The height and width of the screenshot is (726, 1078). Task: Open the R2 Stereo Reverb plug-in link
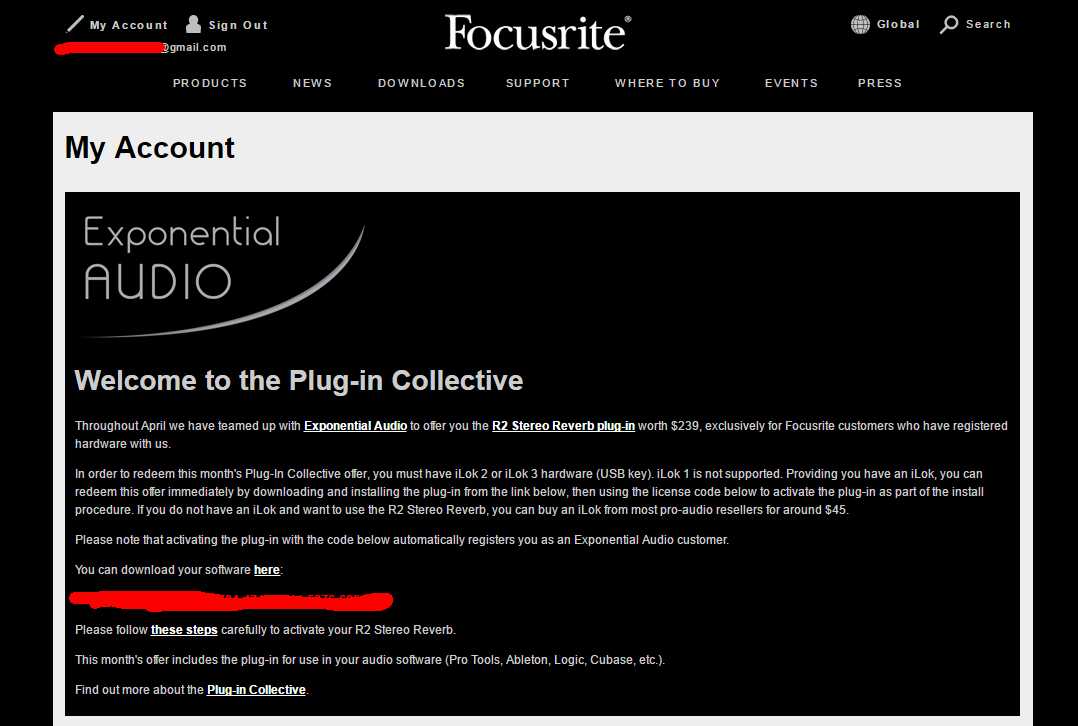pyautogui.click(x=563, y=426)
